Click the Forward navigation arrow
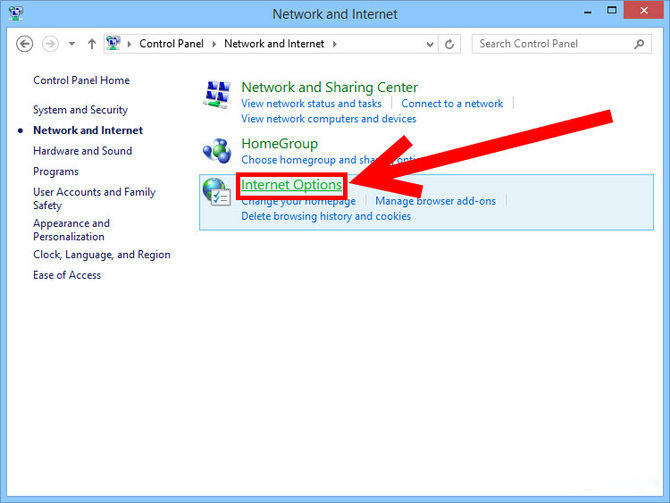670x503 pixels. pyautogui.click(x=50, y=44)
